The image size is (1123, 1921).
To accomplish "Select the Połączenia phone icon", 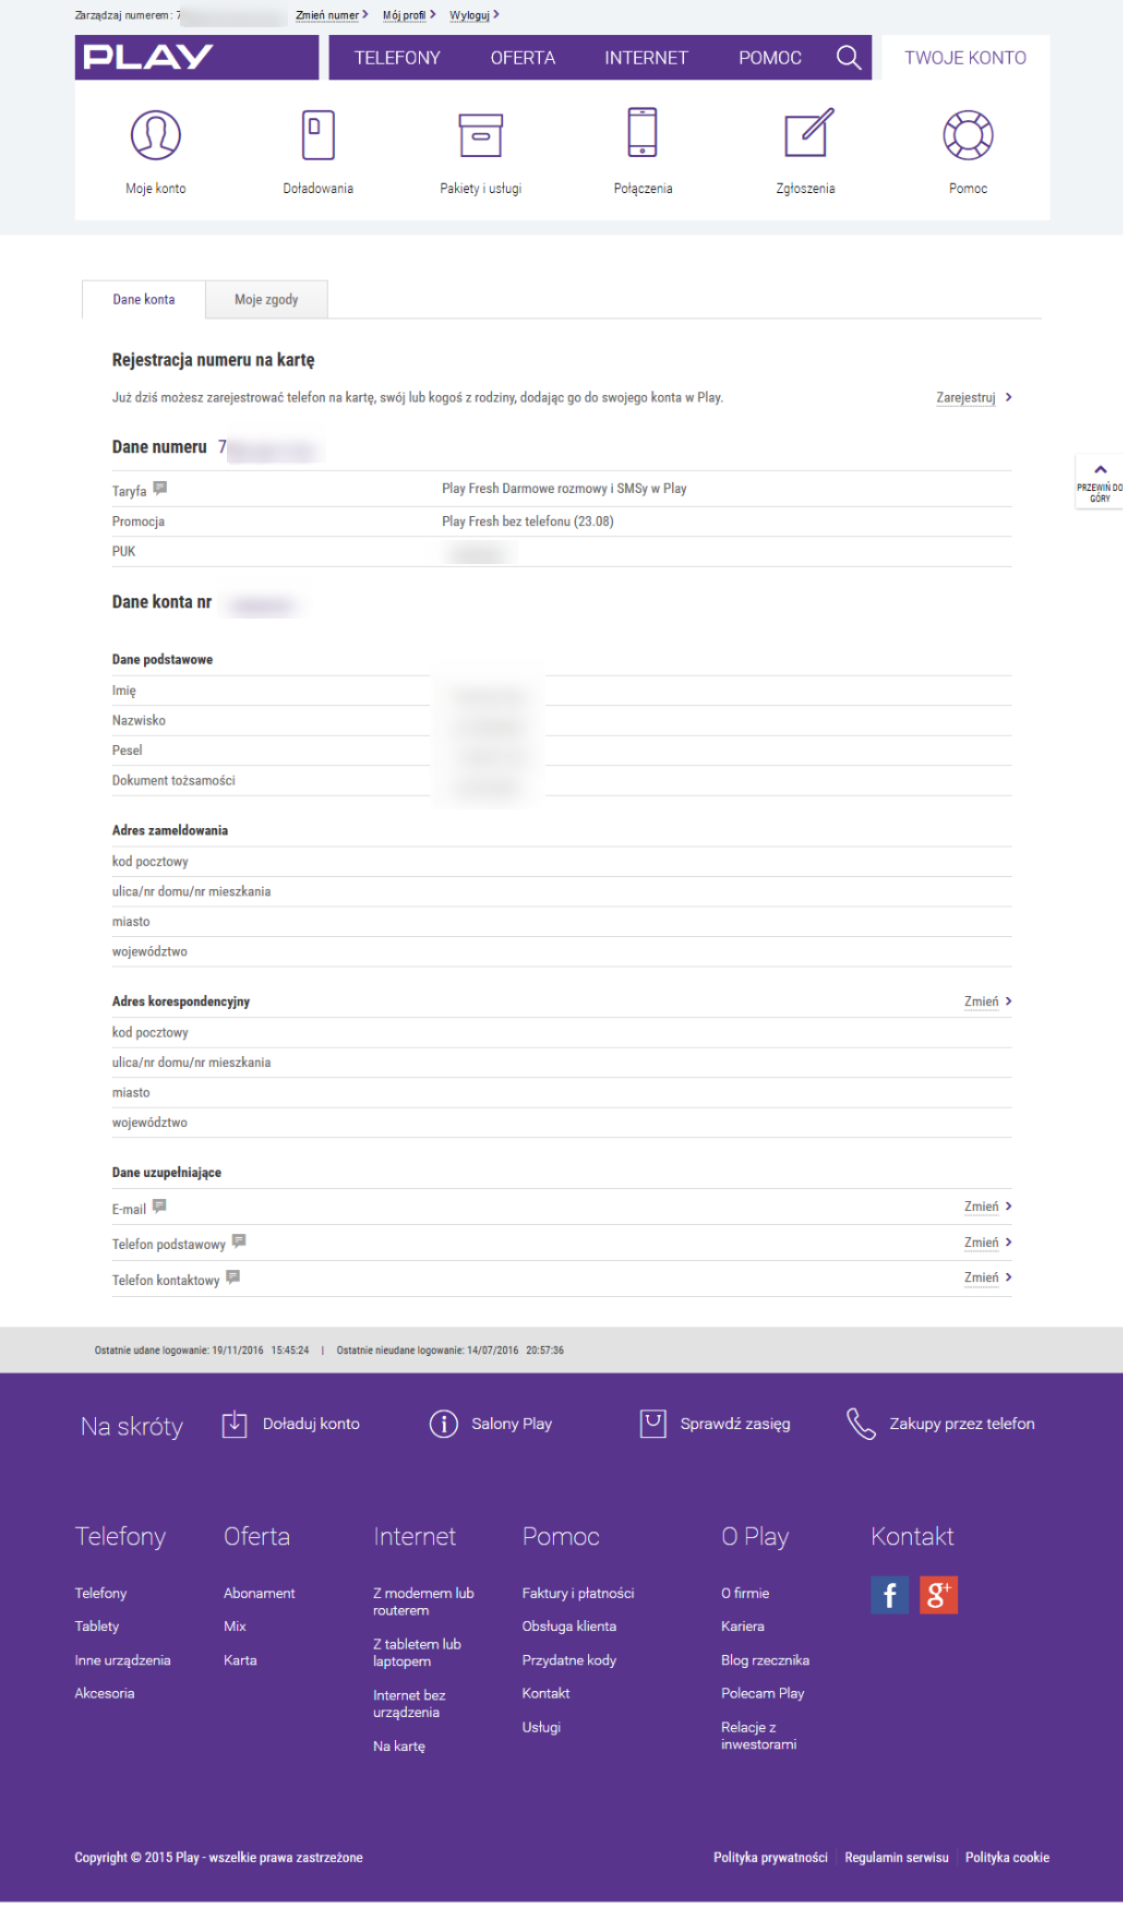I will pyautogui.click(x=642, y=133).
